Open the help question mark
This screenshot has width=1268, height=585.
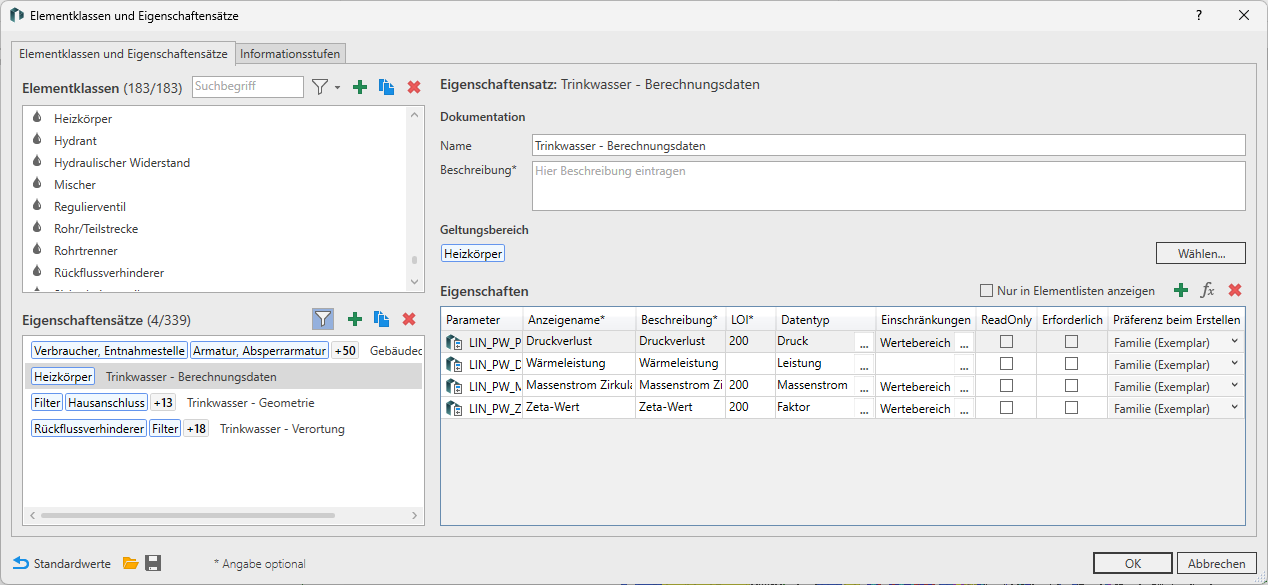click(x=1199, y=16)
